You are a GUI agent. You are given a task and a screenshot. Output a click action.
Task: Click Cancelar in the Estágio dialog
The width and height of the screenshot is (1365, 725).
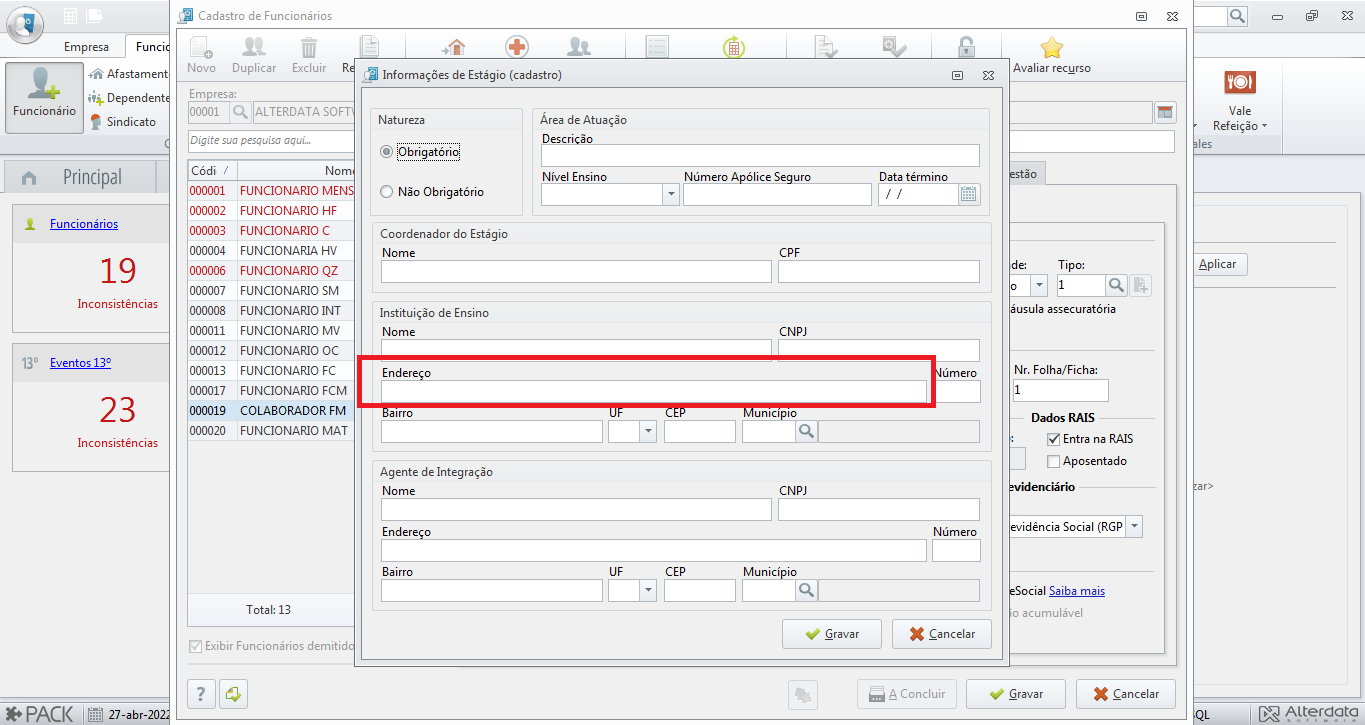941,634
